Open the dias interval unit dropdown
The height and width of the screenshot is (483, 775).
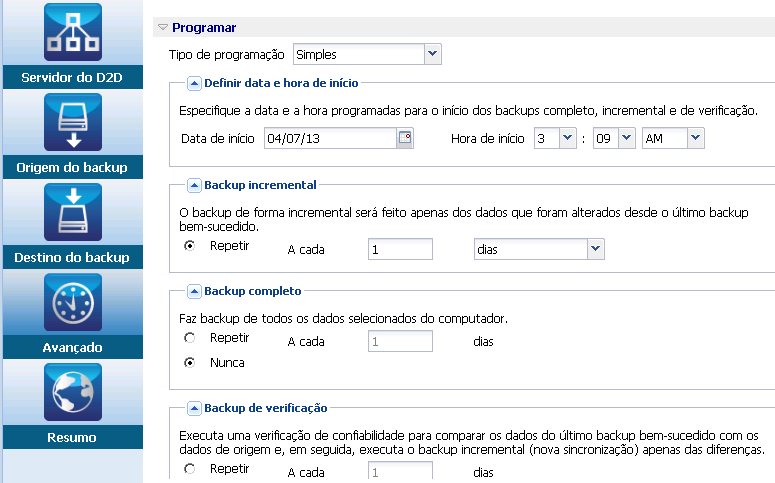point(595,248)
